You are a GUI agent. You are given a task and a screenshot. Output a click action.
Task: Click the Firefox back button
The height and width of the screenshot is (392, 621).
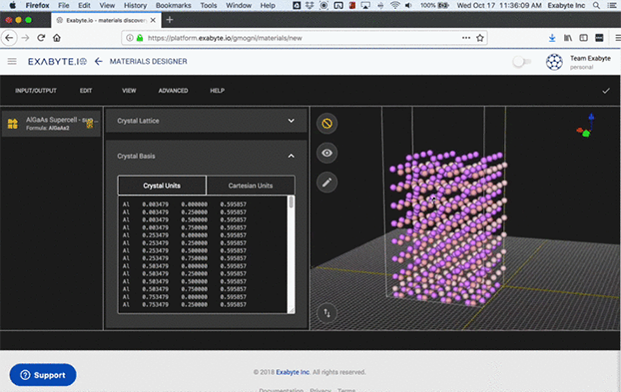tap(9, 38)
